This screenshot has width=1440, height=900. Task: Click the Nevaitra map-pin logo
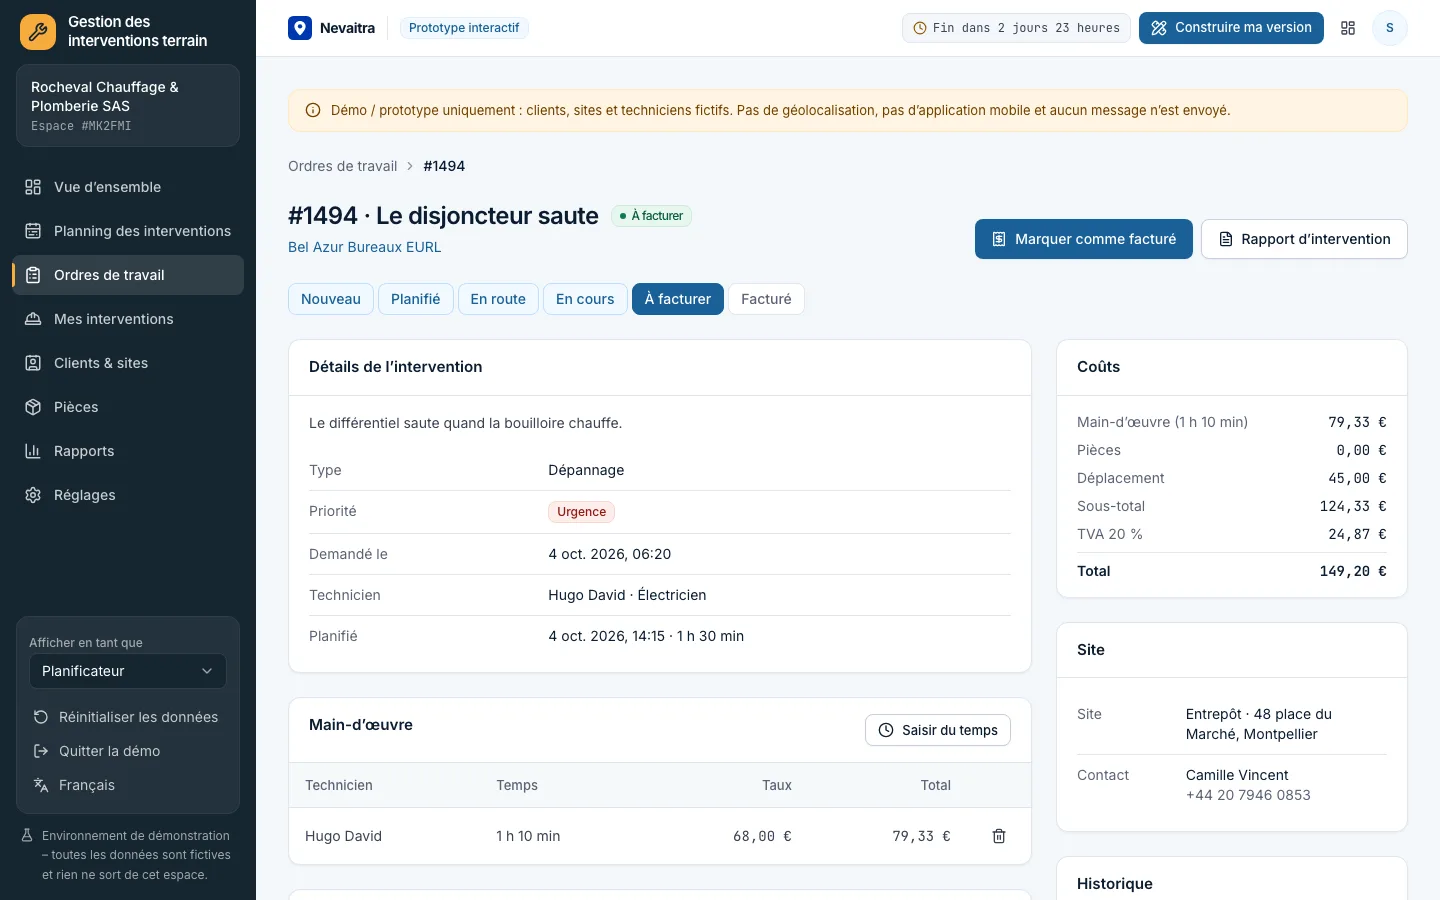(300, 28)
